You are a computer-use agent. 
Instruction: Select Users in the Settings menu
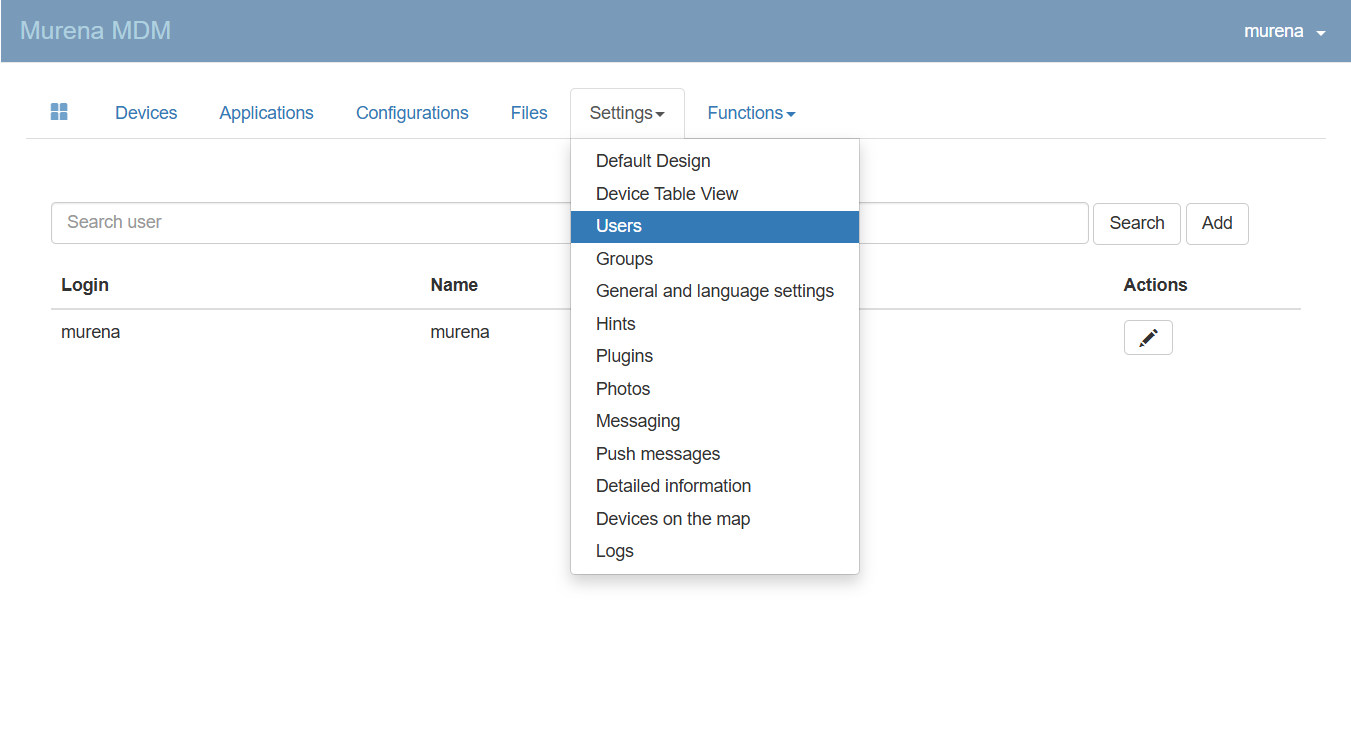(619, 226)
